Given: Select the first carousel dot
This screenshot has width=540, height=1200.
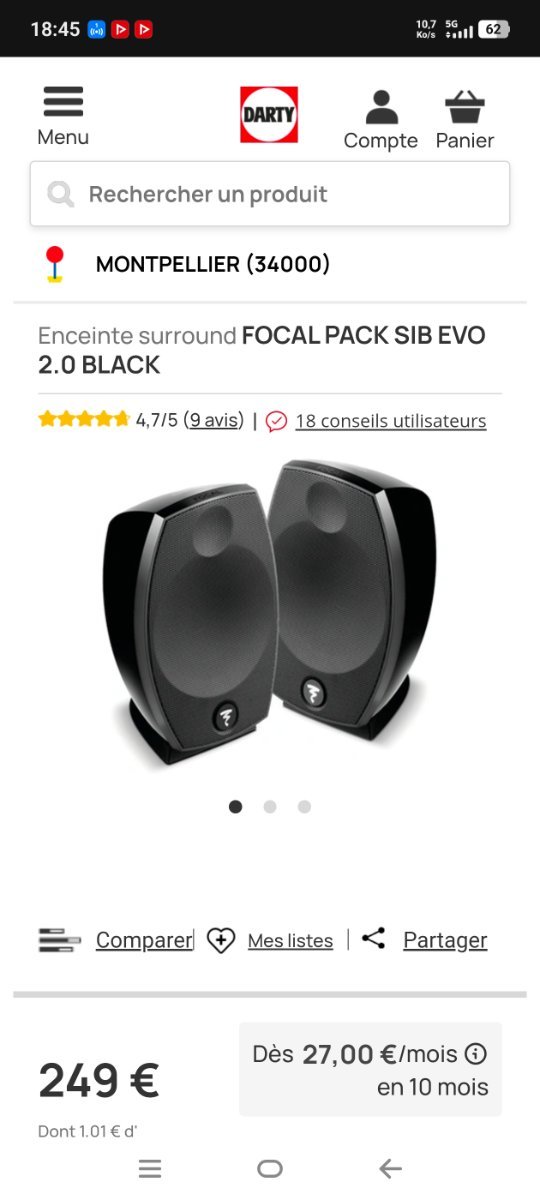Looking at the screenshot, I should click(236, 806).
